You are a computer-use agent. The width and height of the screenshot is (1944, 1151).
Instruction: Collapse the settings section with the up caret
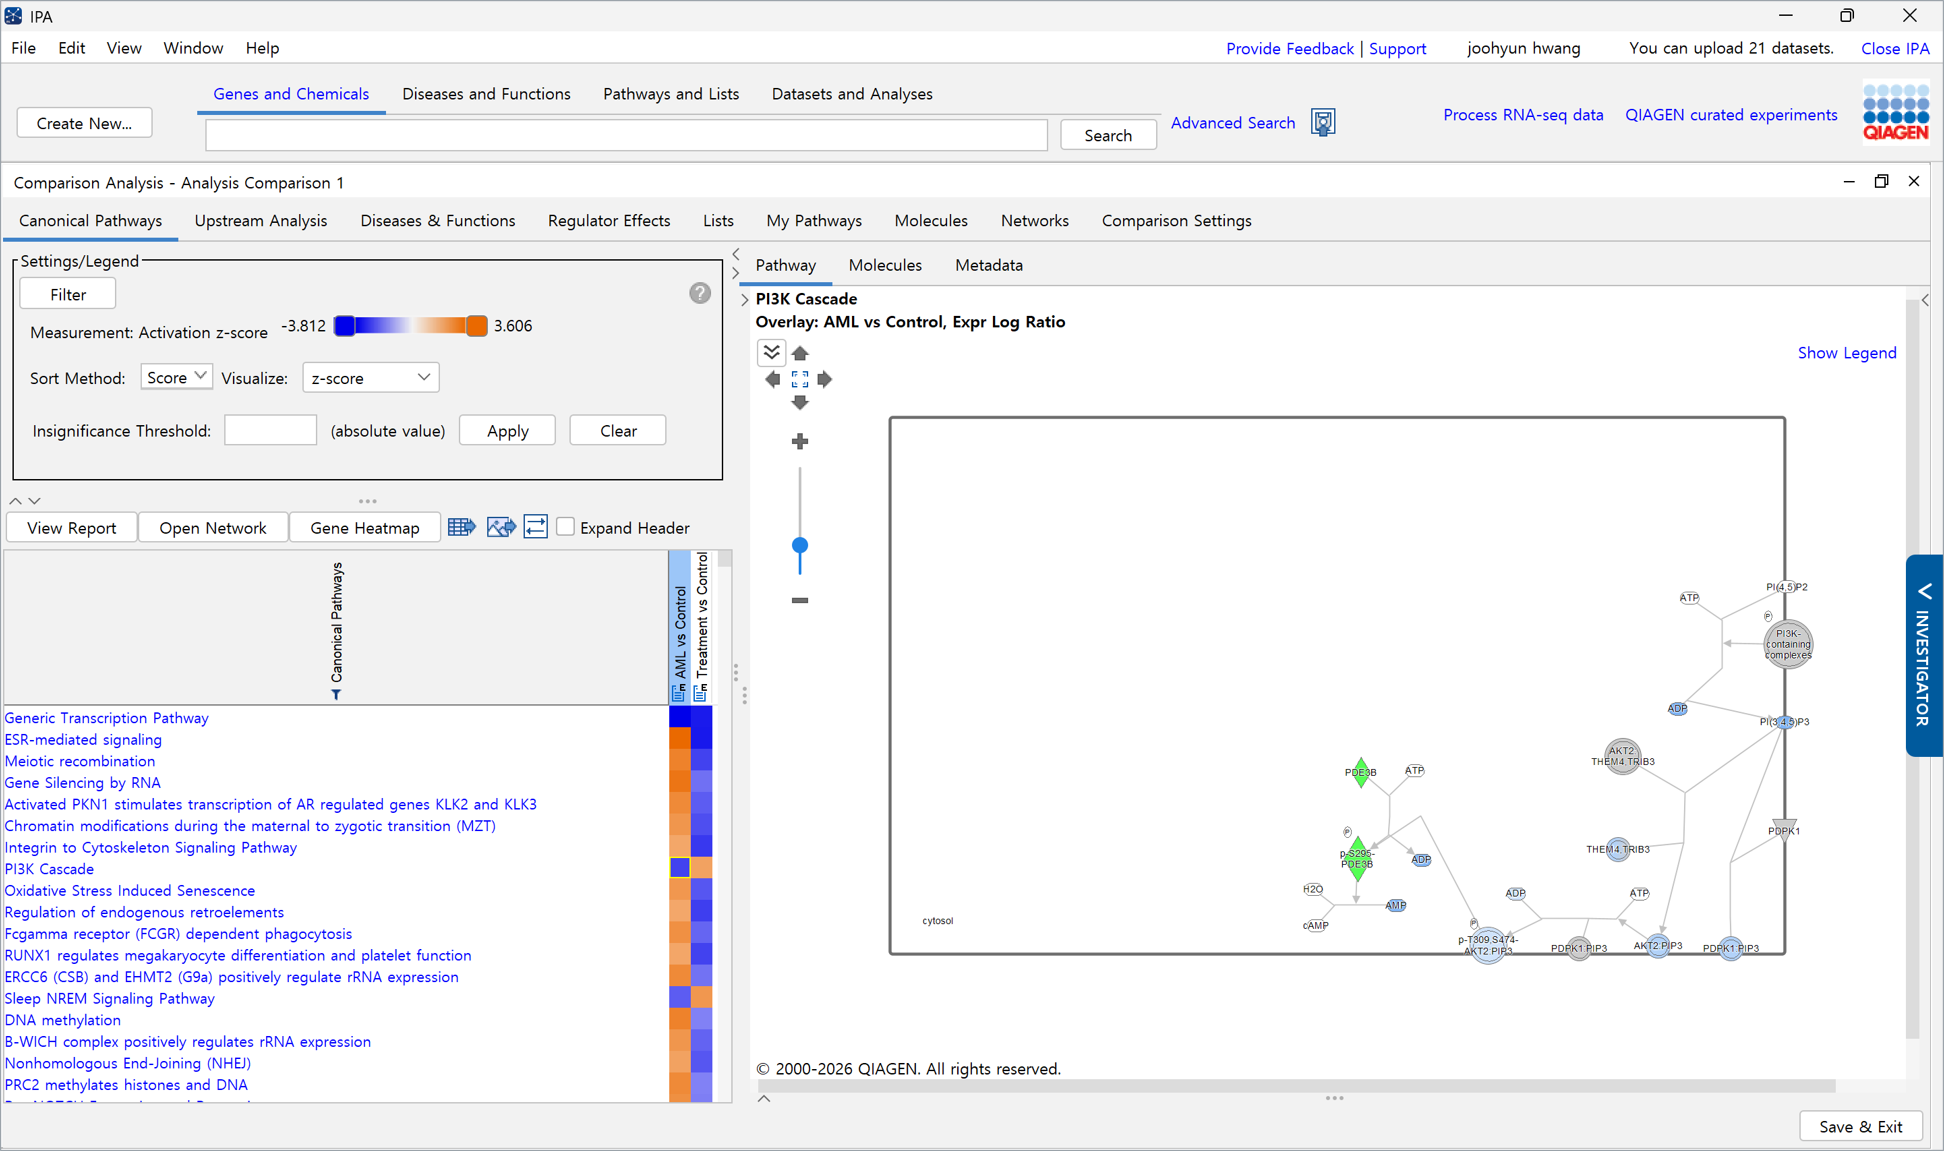coord(15,501)
